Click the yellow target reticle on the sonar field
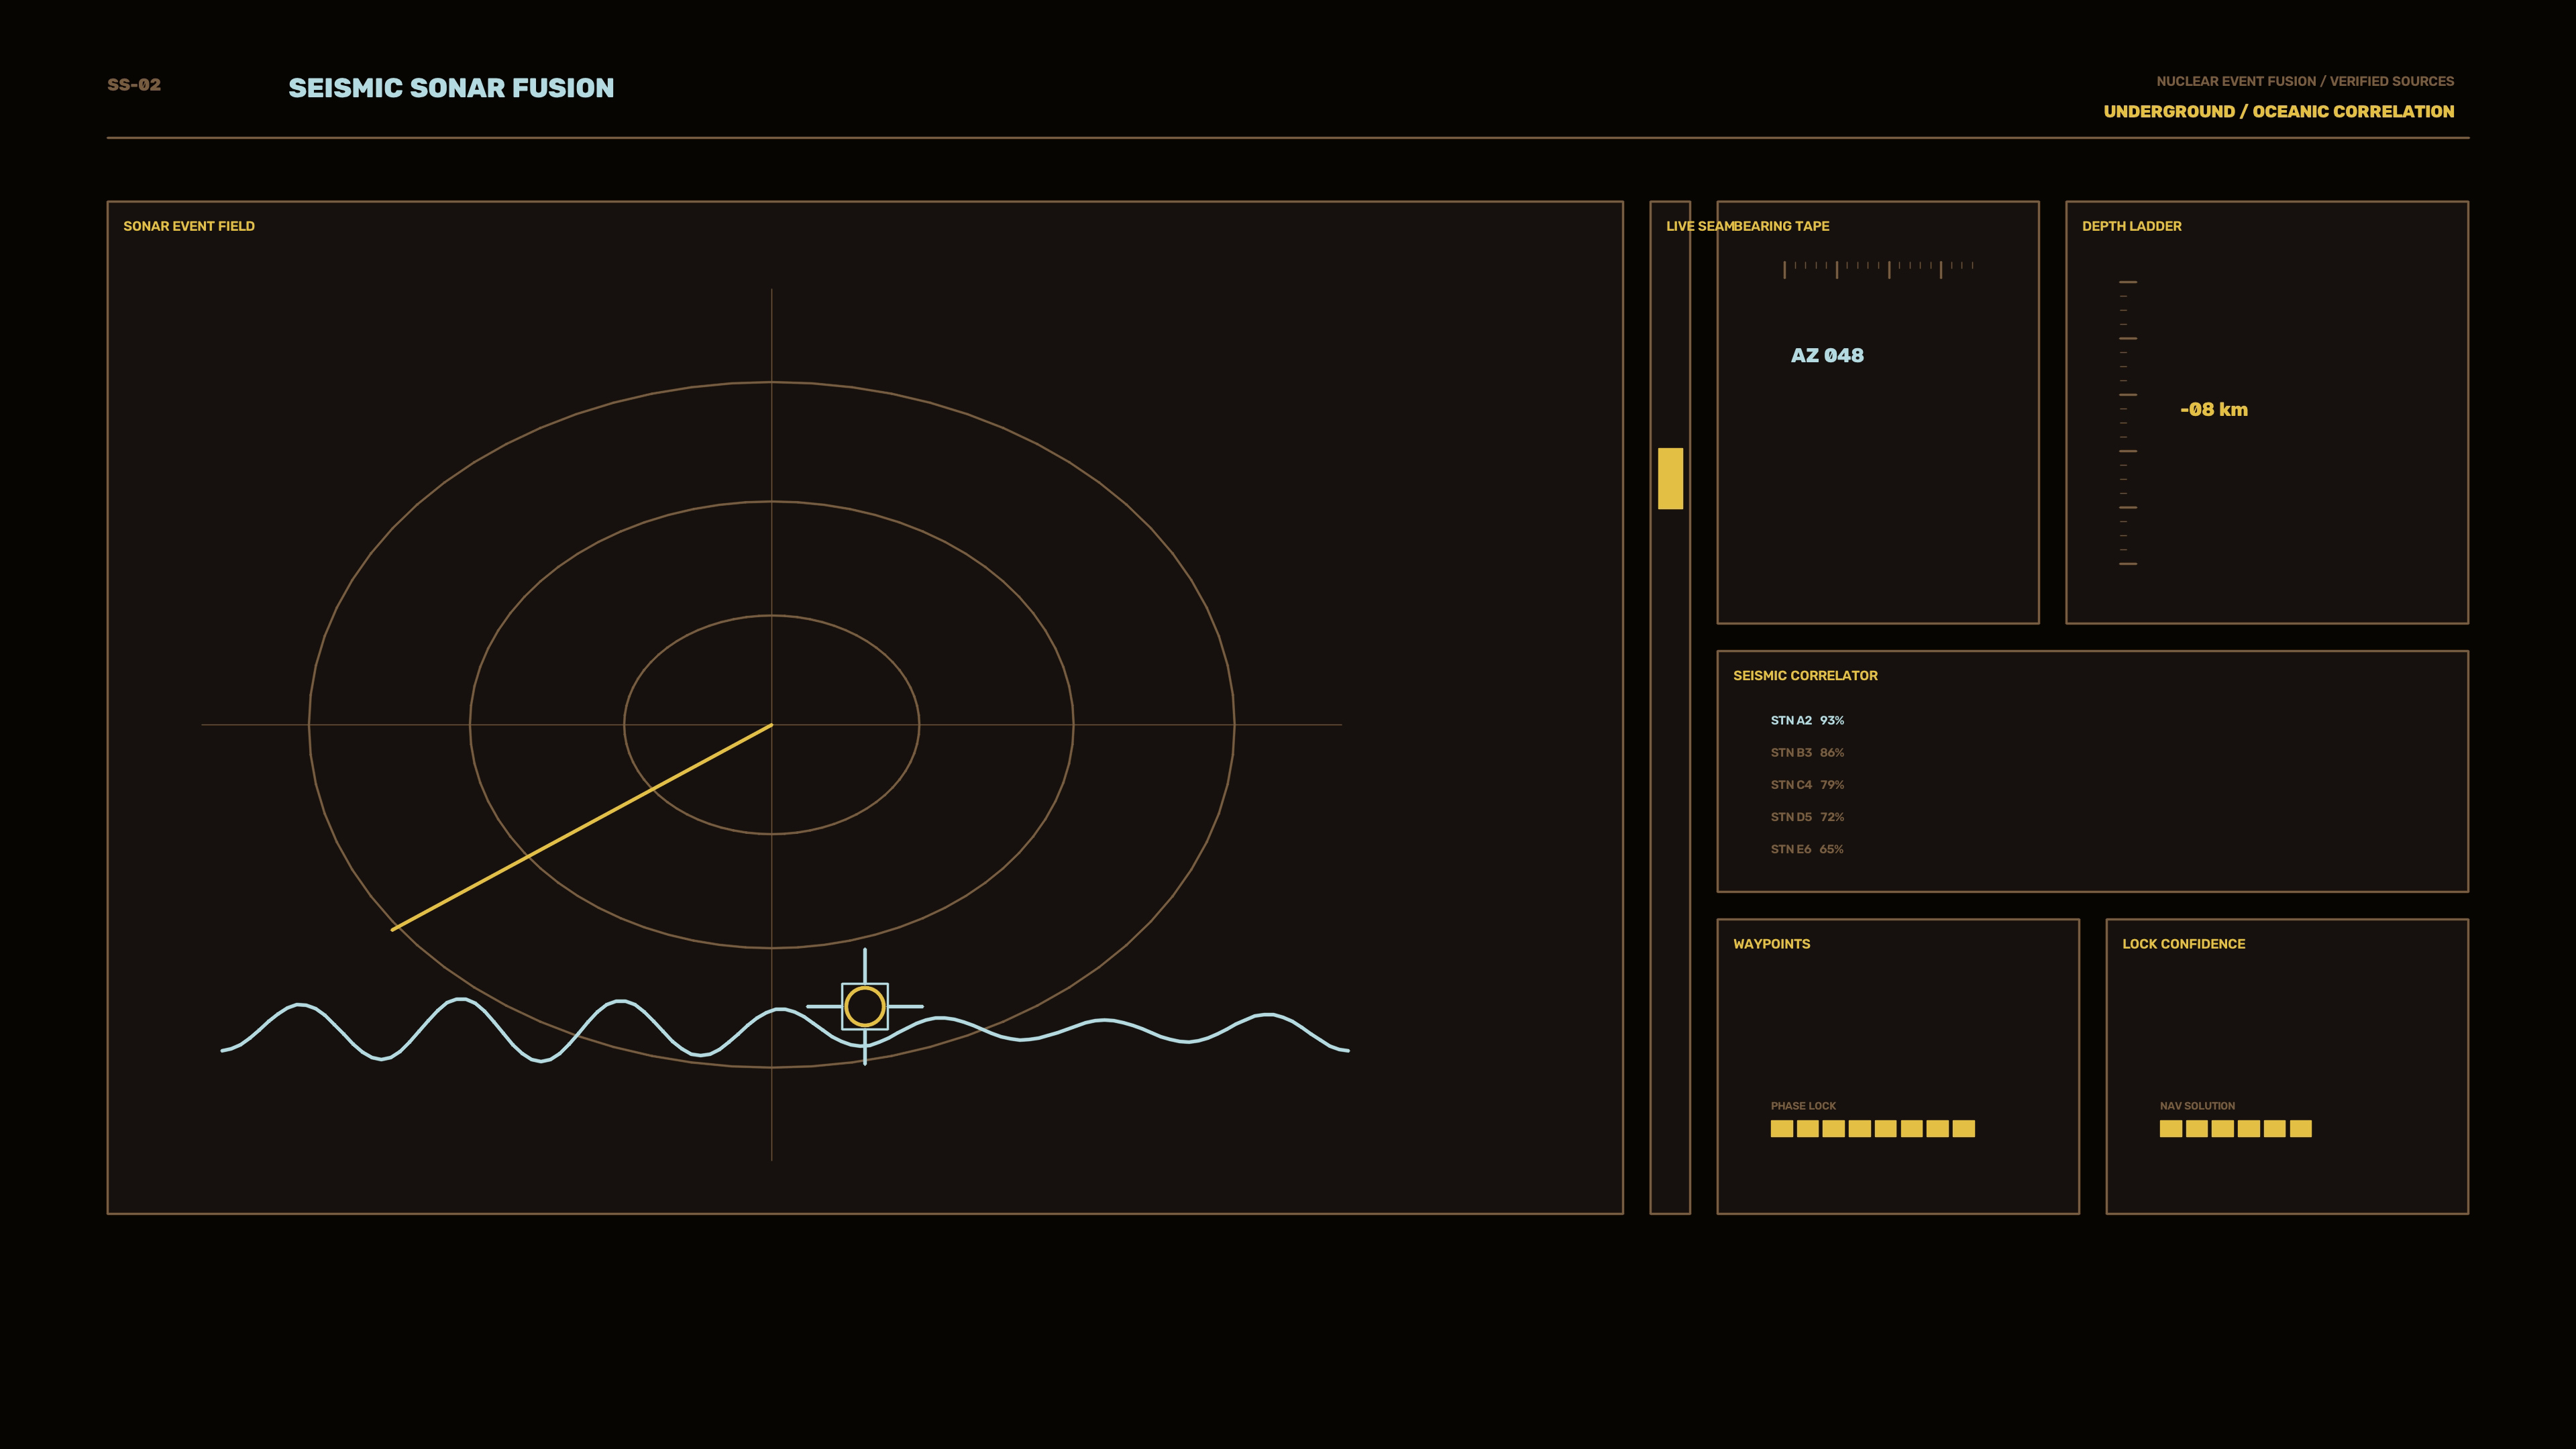The image size is (2576, 1449). pyautogui.click(x=865, y=1006)
